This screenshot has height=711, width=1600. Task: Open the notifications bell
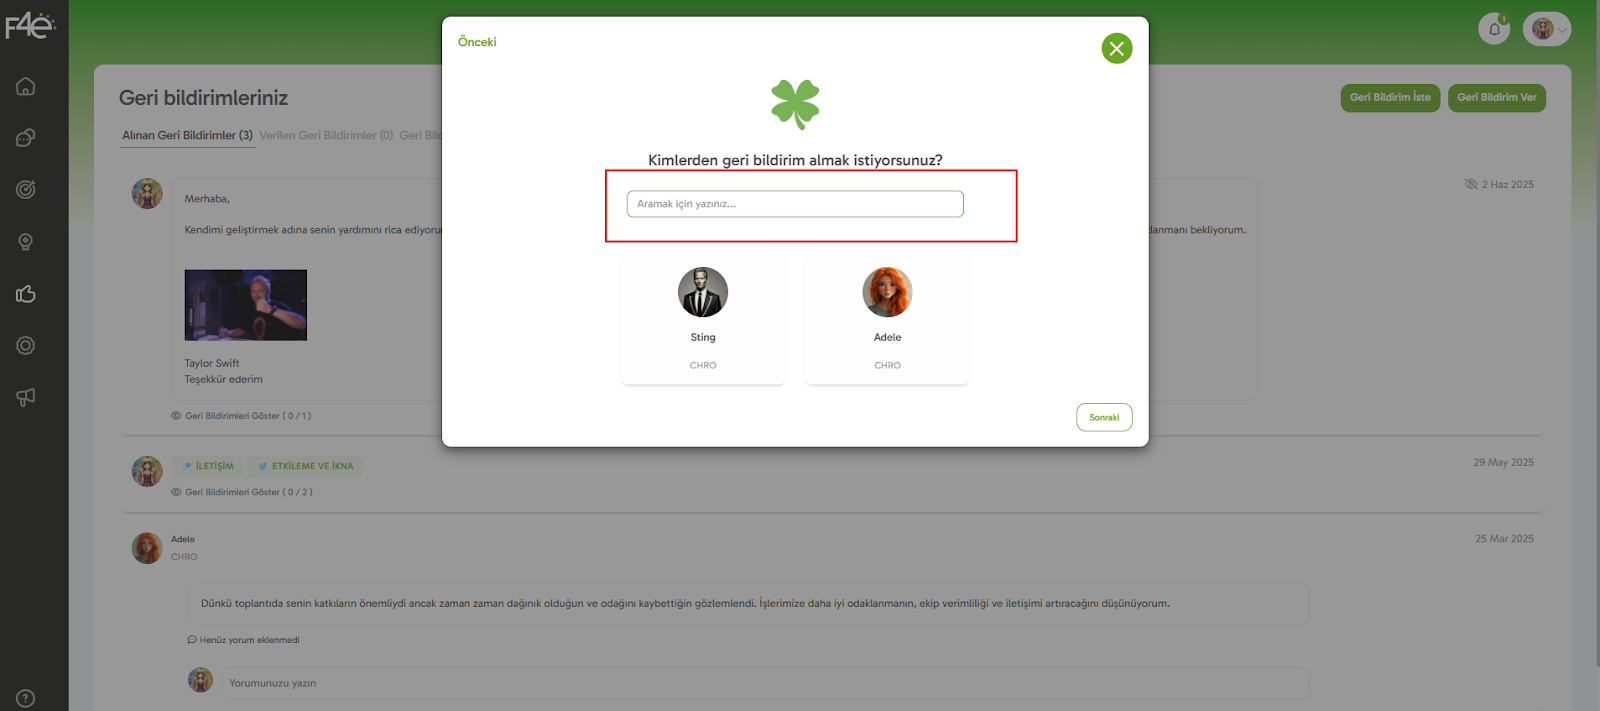1494,29
